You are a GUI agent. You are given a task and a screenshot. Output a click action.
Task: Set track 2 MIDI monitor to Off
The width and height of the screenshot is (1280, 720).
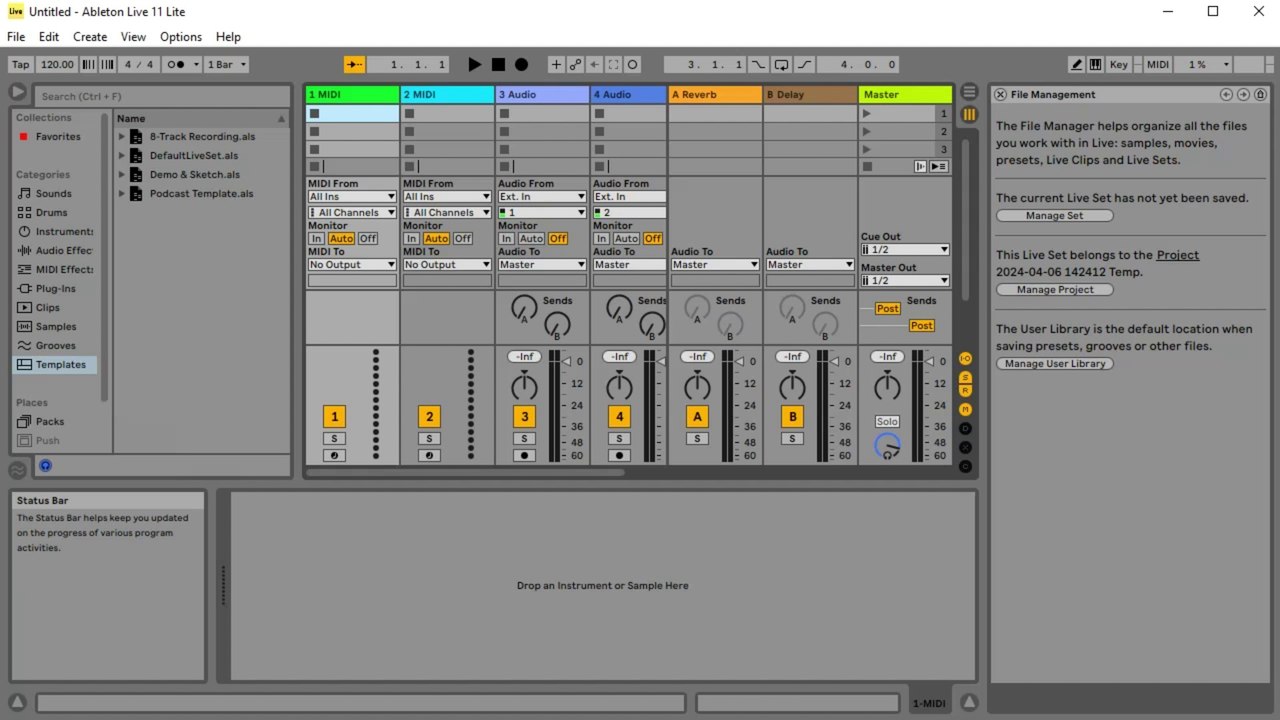tap(462, 239)
